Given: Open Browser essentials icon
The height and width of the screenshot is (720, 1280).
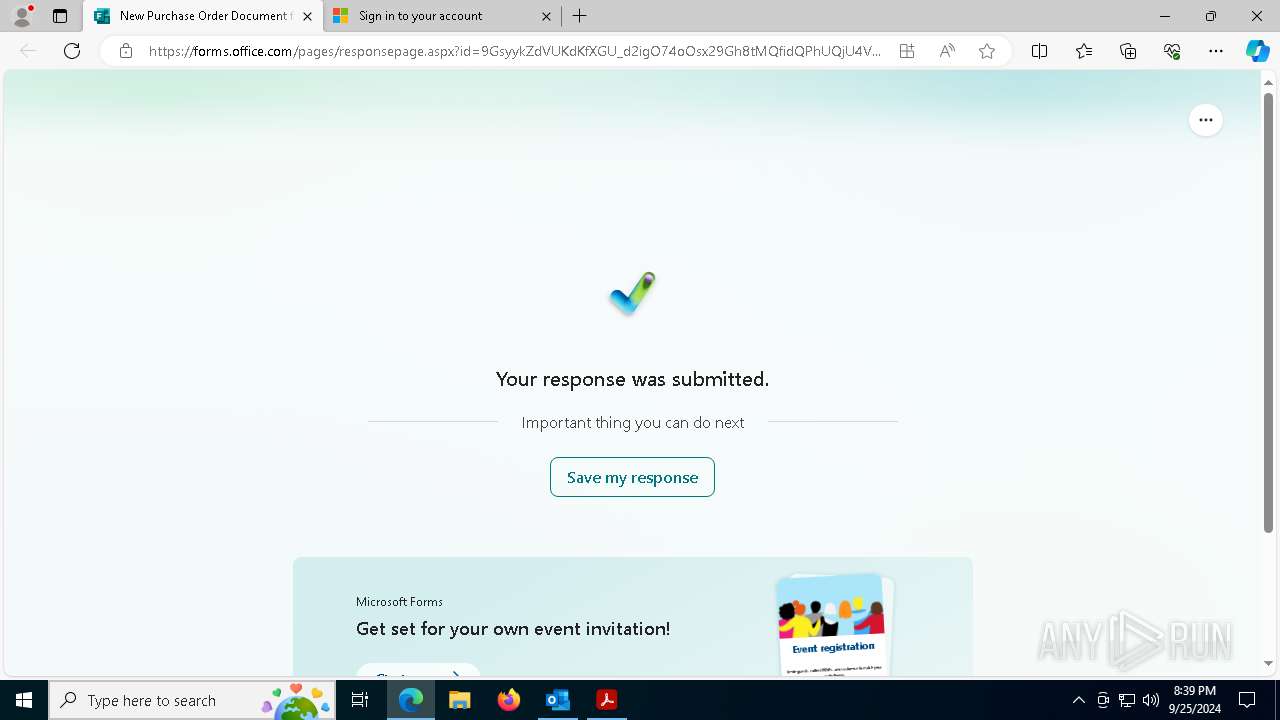Looking at the screenshot, I should [x=1172, y=51].
